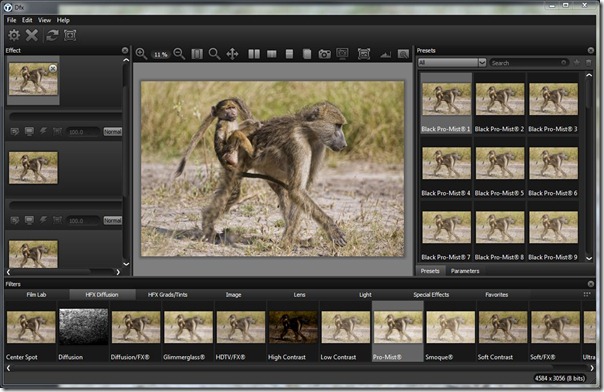Click the favorite star icon in Presets panel

[x=577, y=62]
